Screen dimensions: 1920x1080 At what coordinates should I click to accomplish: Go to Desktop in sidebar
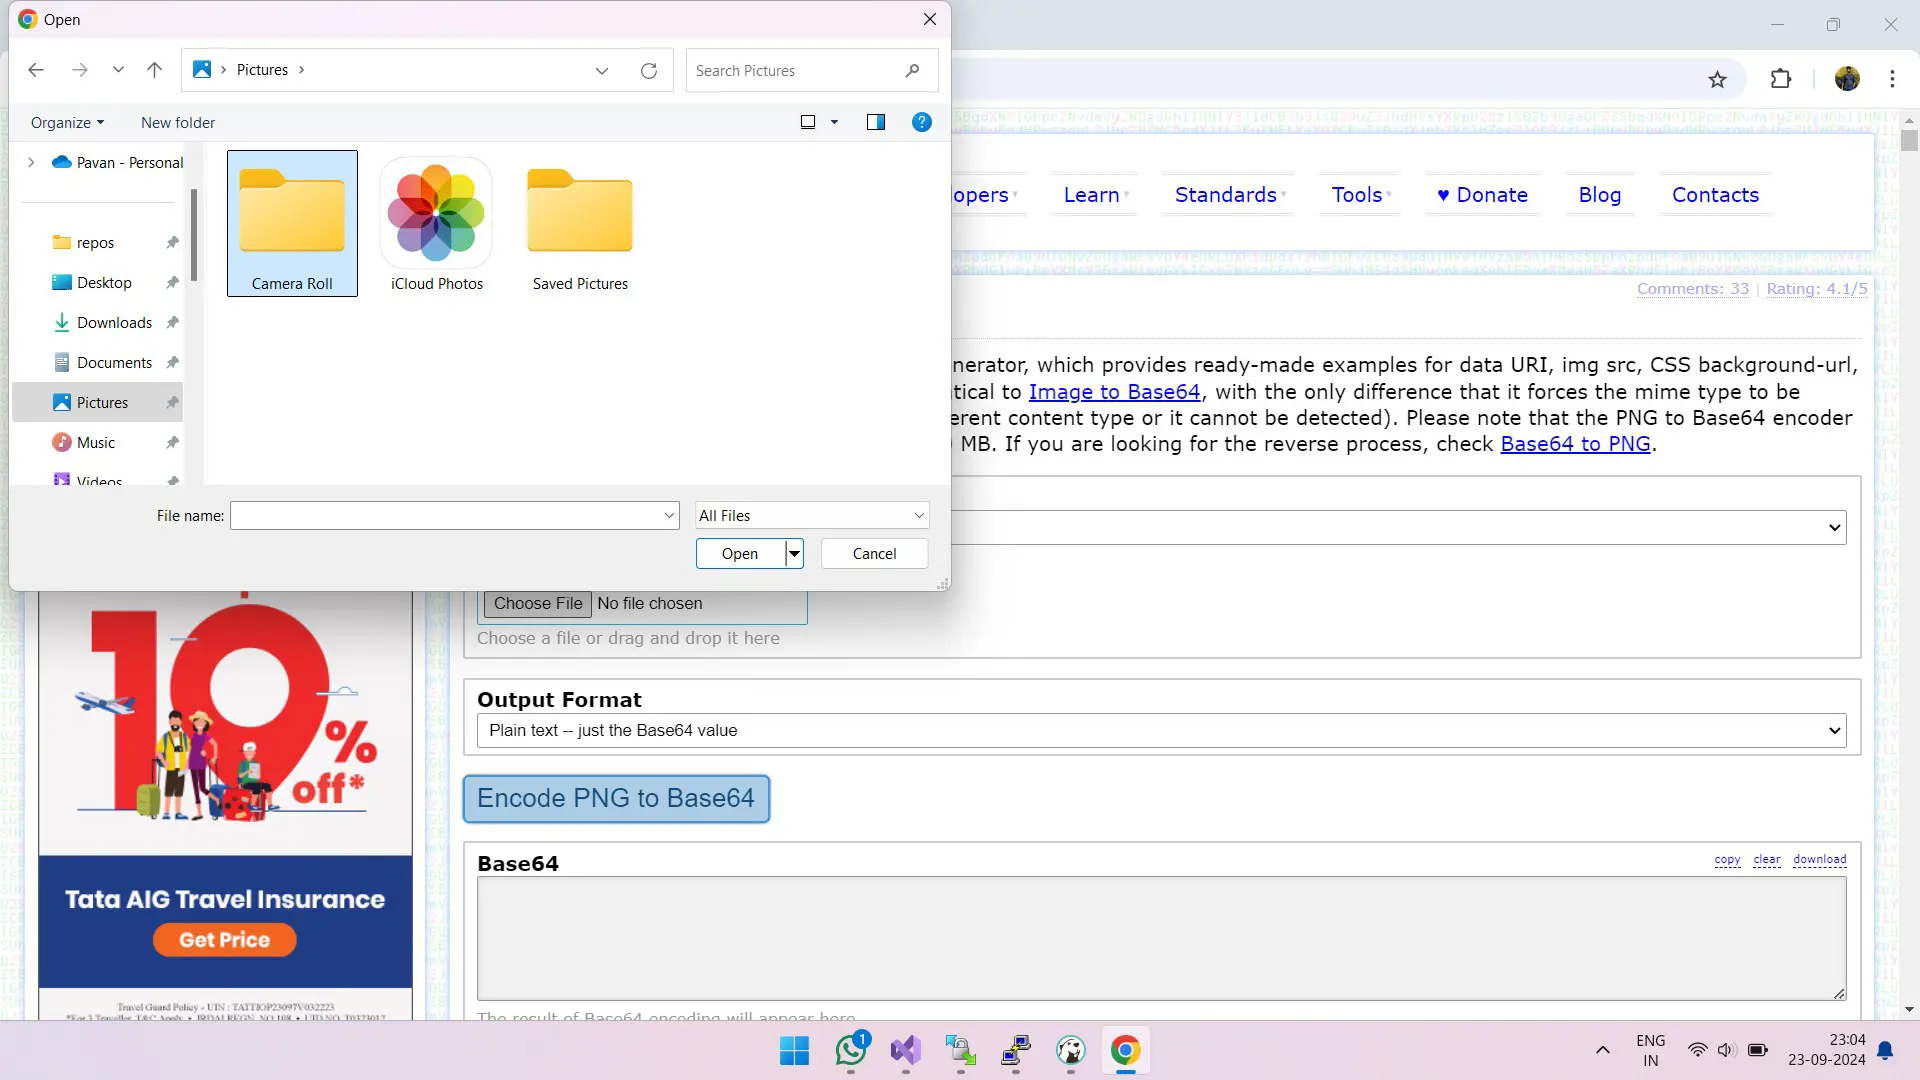104,282
